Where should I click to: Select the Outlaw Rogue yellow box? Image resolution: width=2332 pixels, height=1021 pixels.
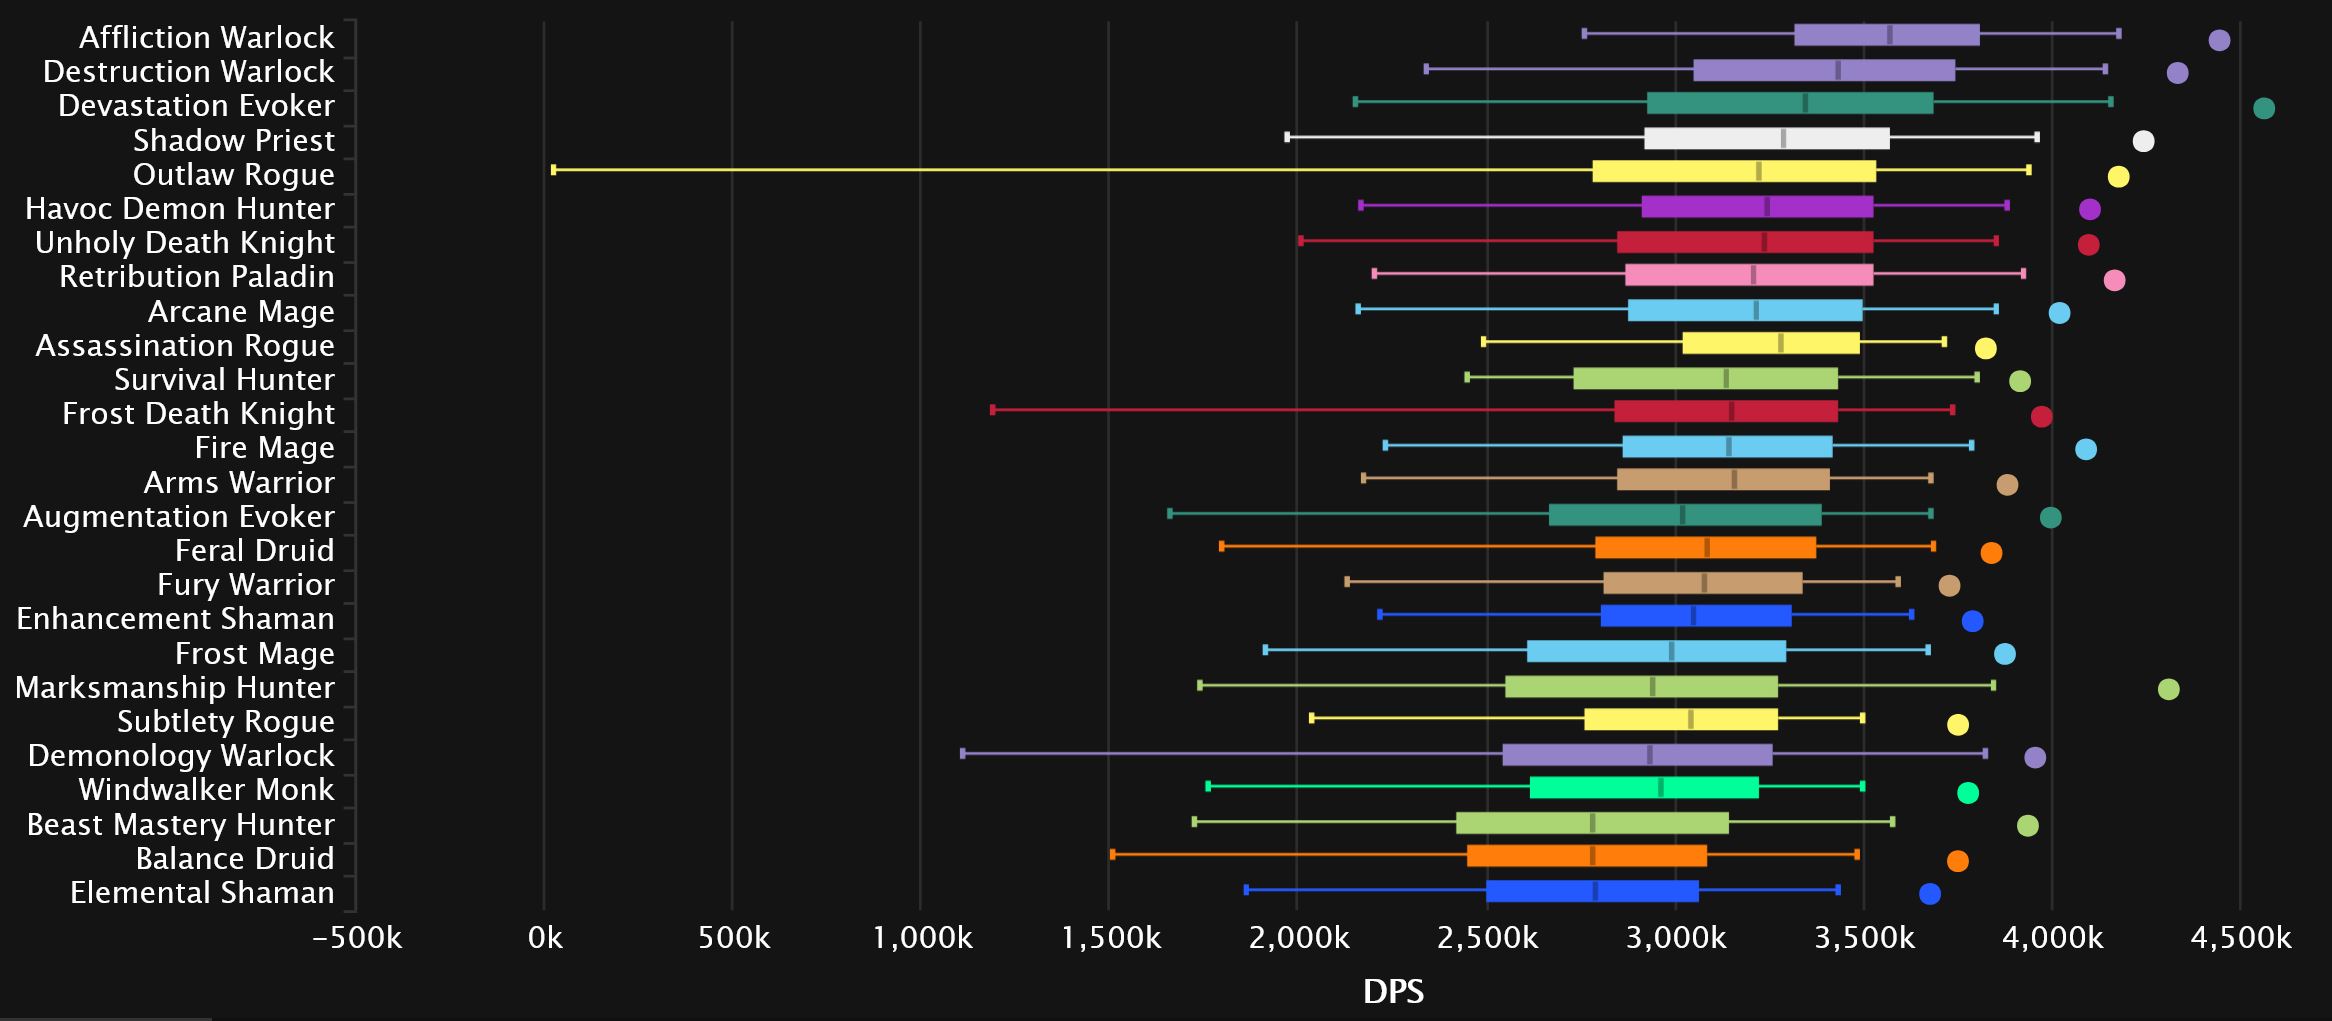point(1734,171)
